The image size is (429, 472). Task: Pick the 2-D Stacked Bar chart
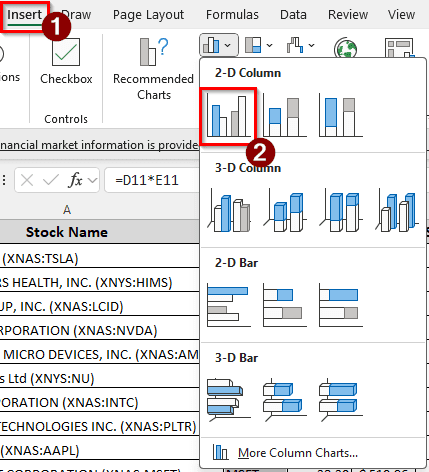(285, 305)
